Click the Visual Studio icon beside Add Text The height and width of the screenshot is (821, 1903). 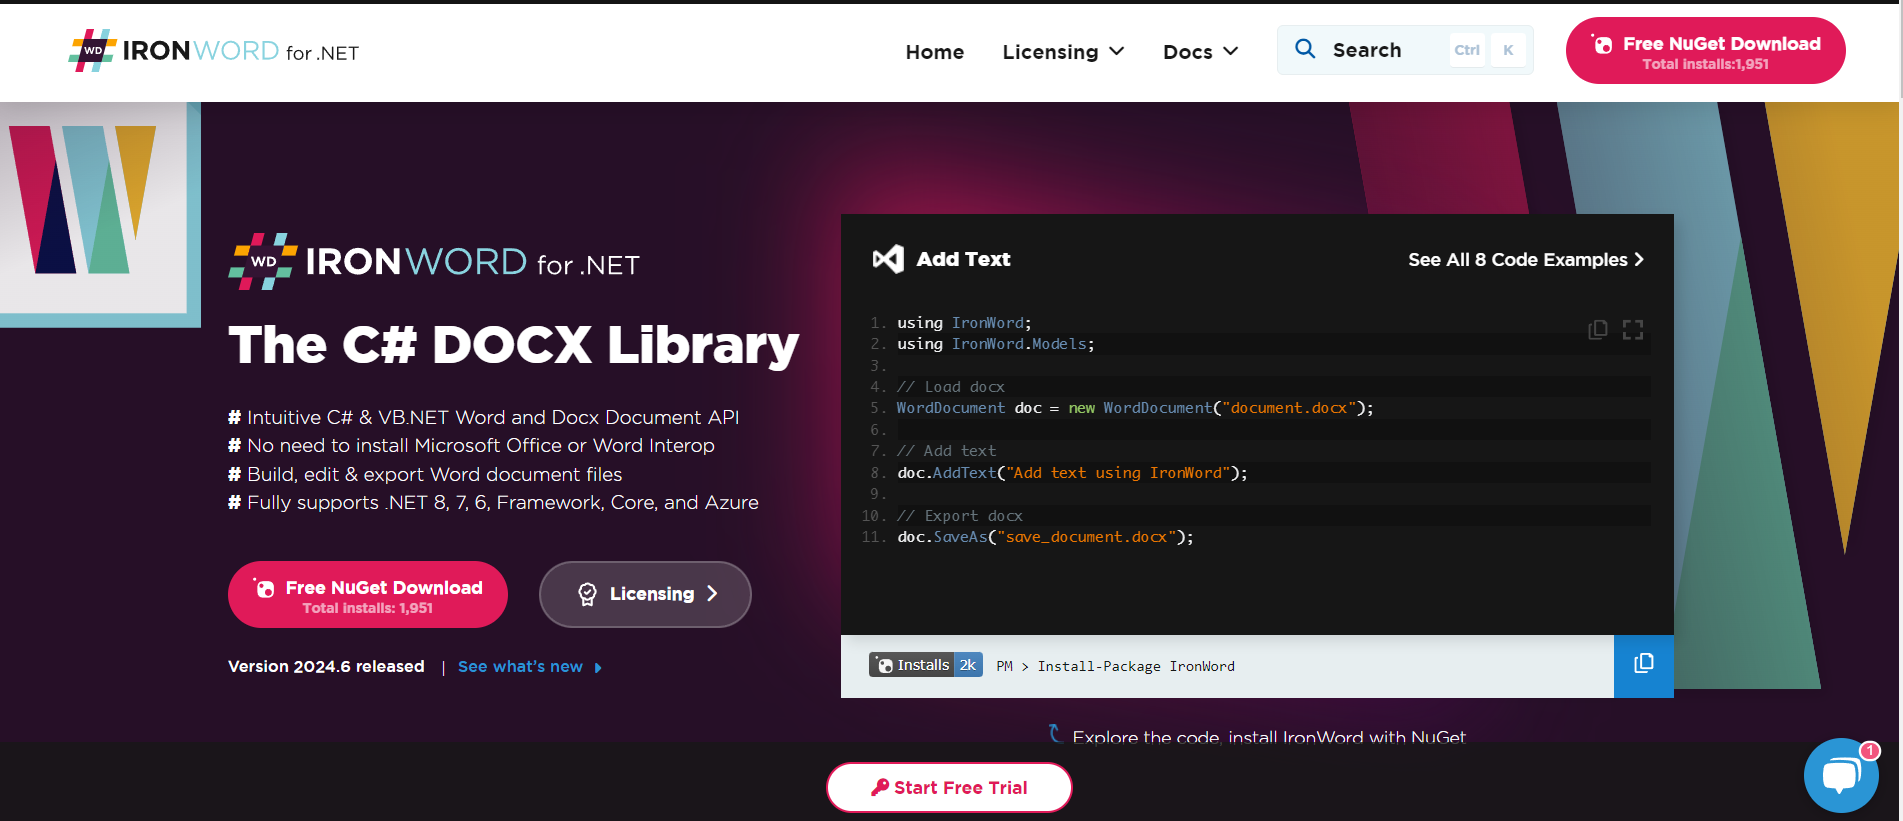coord(888,259)
